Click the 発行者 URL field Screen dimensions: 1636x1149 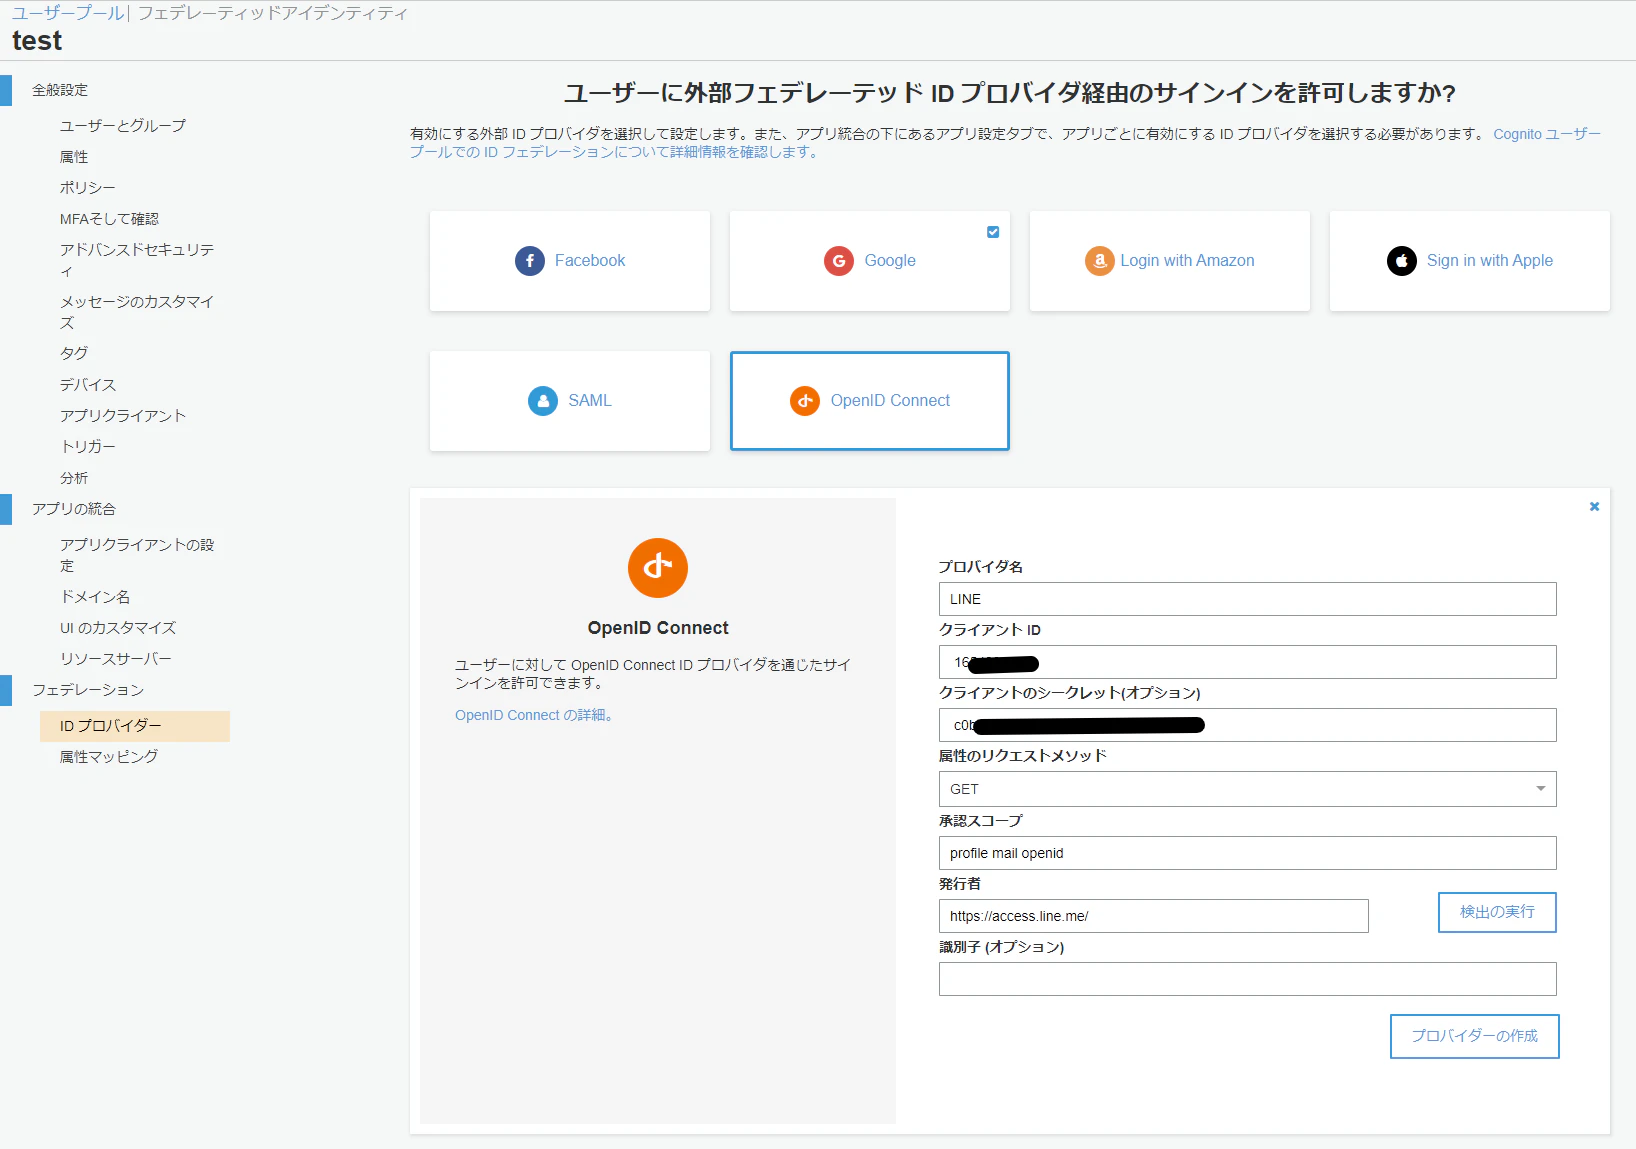1154,916
